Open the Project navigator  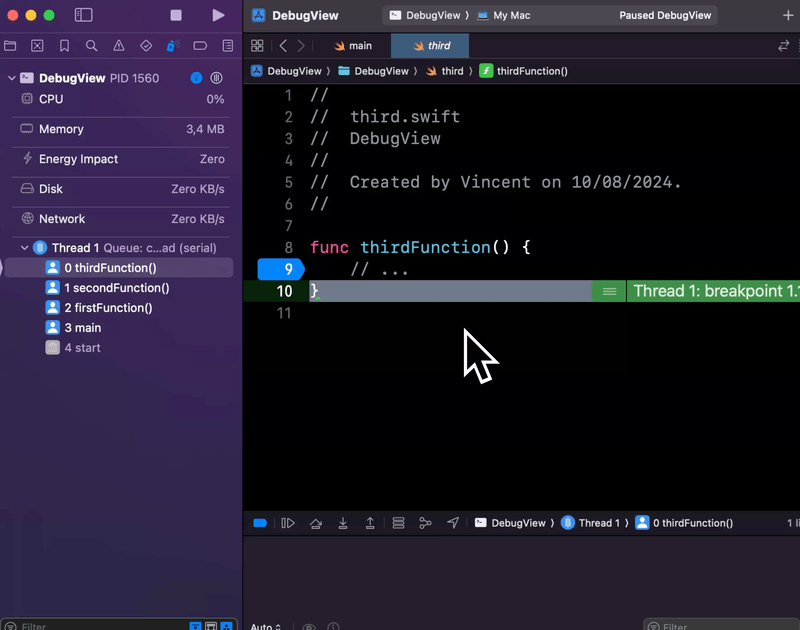[x=10, y=46]
